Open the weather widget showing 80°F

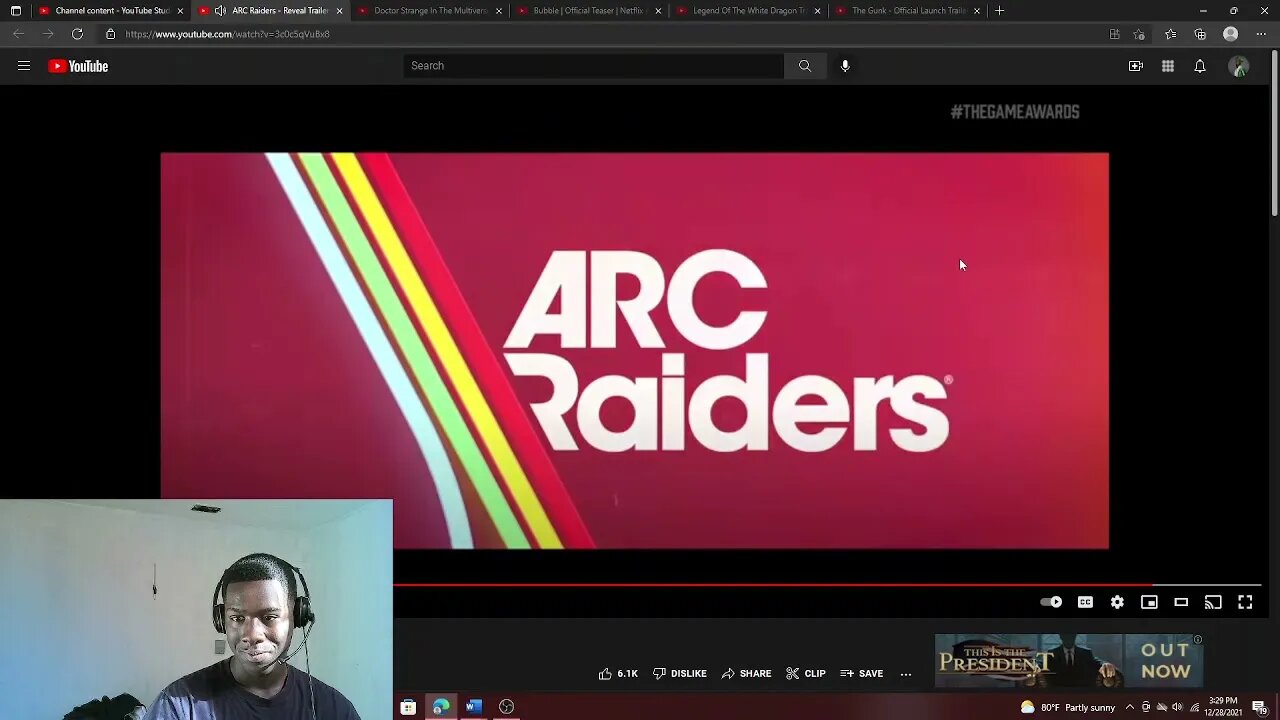tap(1068, 707)
